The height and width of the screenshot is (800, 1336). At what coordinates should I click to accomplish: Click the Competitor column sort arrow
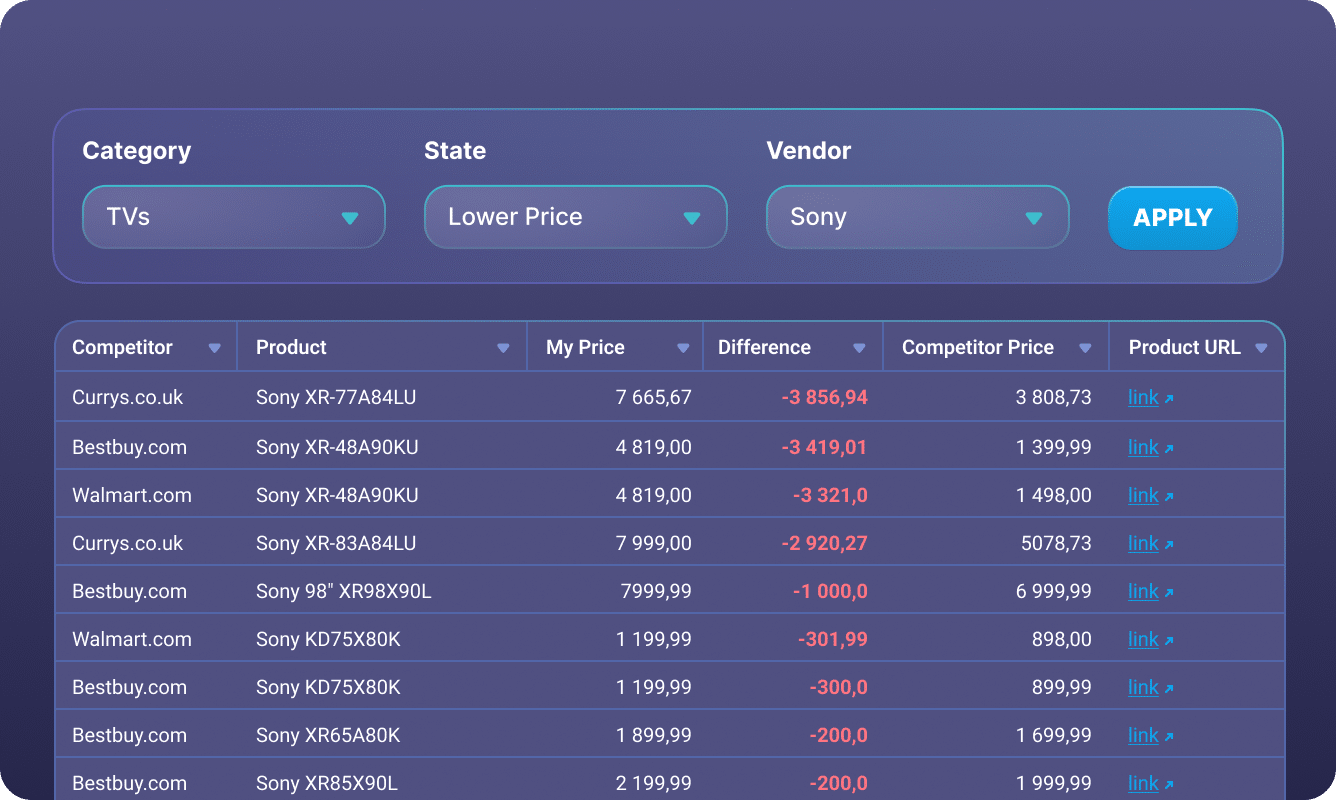point(214,348)
